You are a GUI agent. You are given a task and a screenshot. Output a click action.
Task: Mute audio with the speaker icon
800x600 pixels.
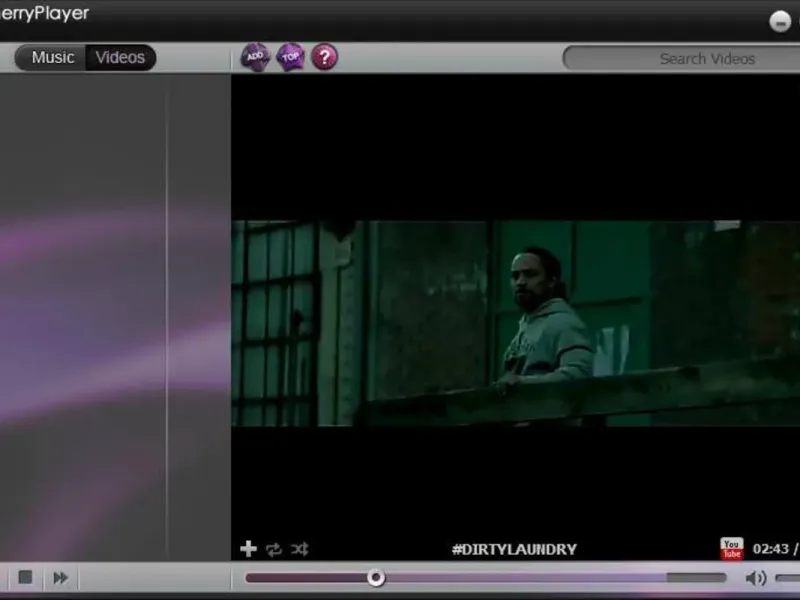[756, 578]
